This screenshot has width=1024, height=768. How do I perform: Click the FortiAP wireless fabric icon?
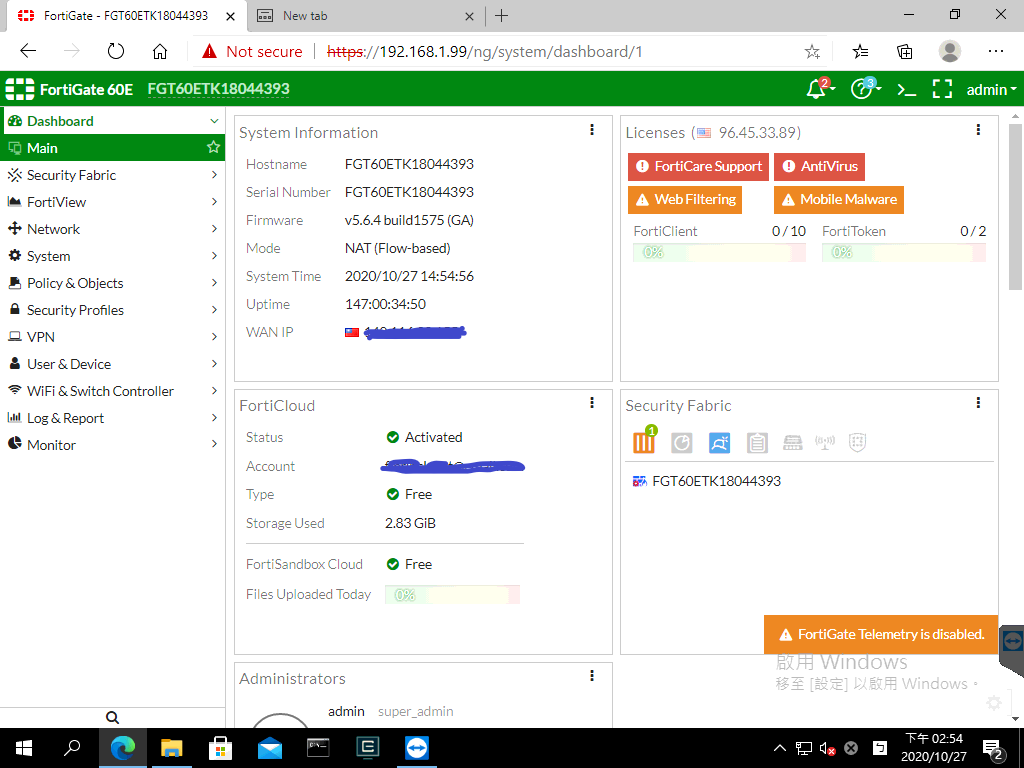click(x=825, y=443)
